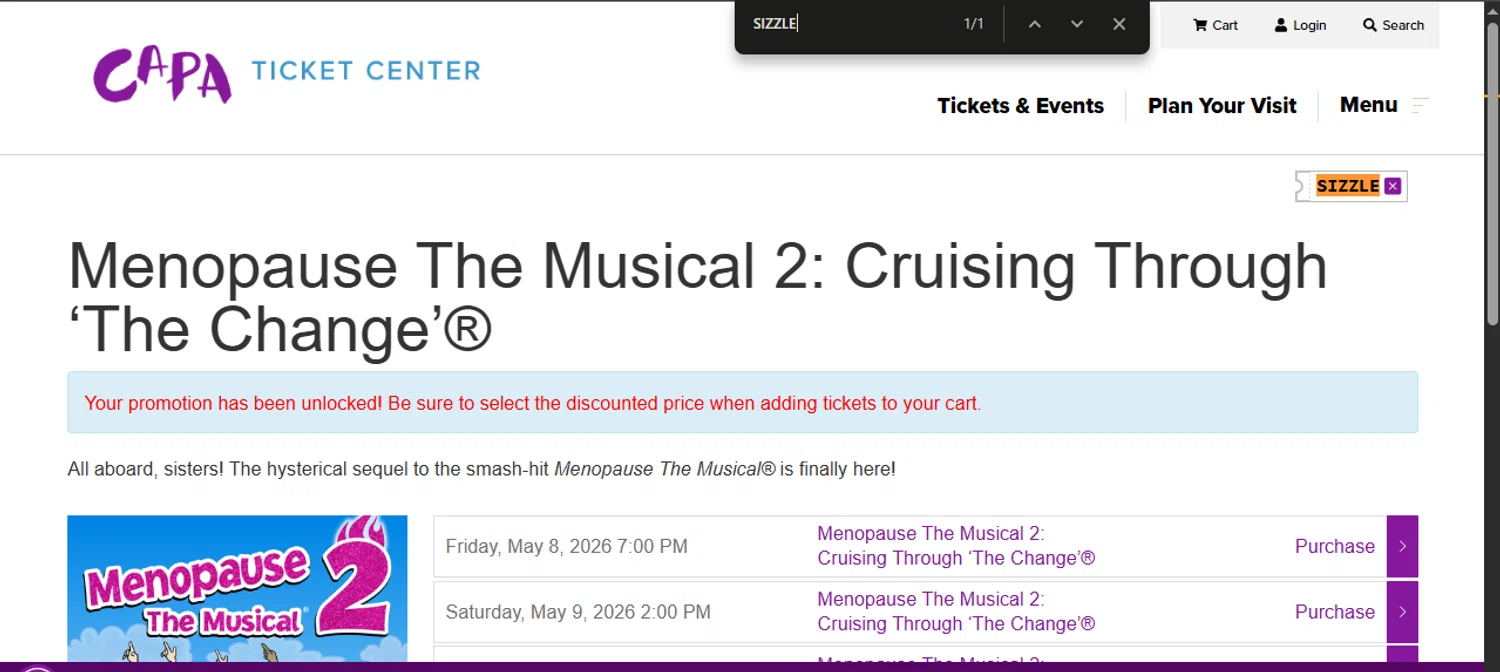This screenshot has height=672, width=1500.
Task: Close the find-in-page bar
Action: [1119, 24]
